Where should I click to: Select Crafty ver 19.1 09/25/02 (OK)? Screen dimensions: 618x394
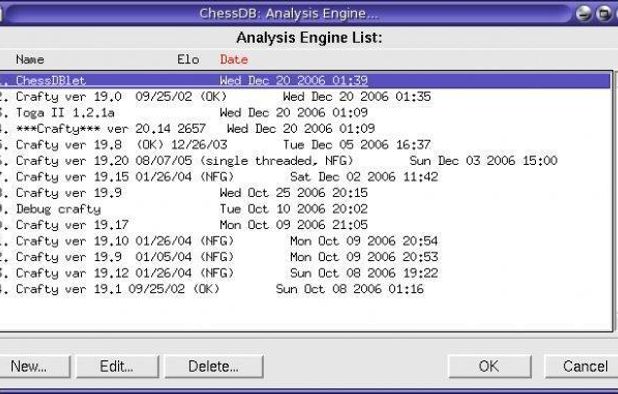coord(305,289)
